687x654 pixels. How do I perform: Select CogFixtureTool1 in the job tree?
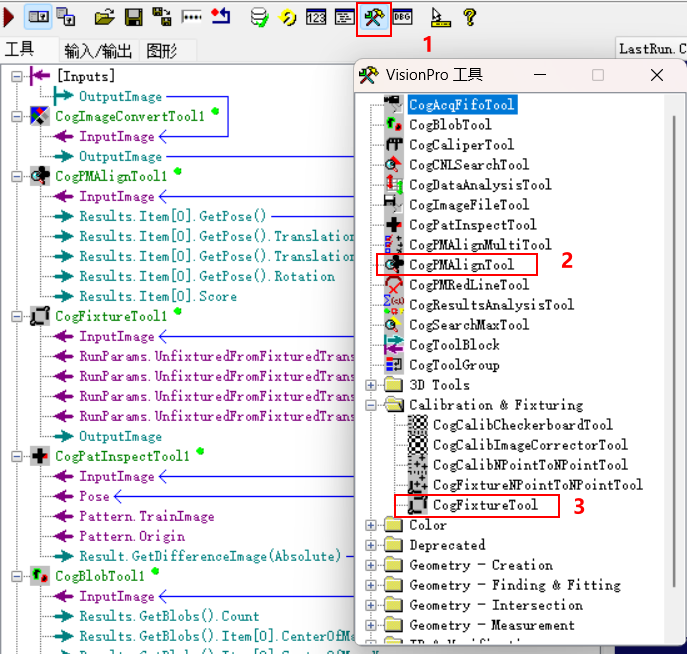coord(111,316)
